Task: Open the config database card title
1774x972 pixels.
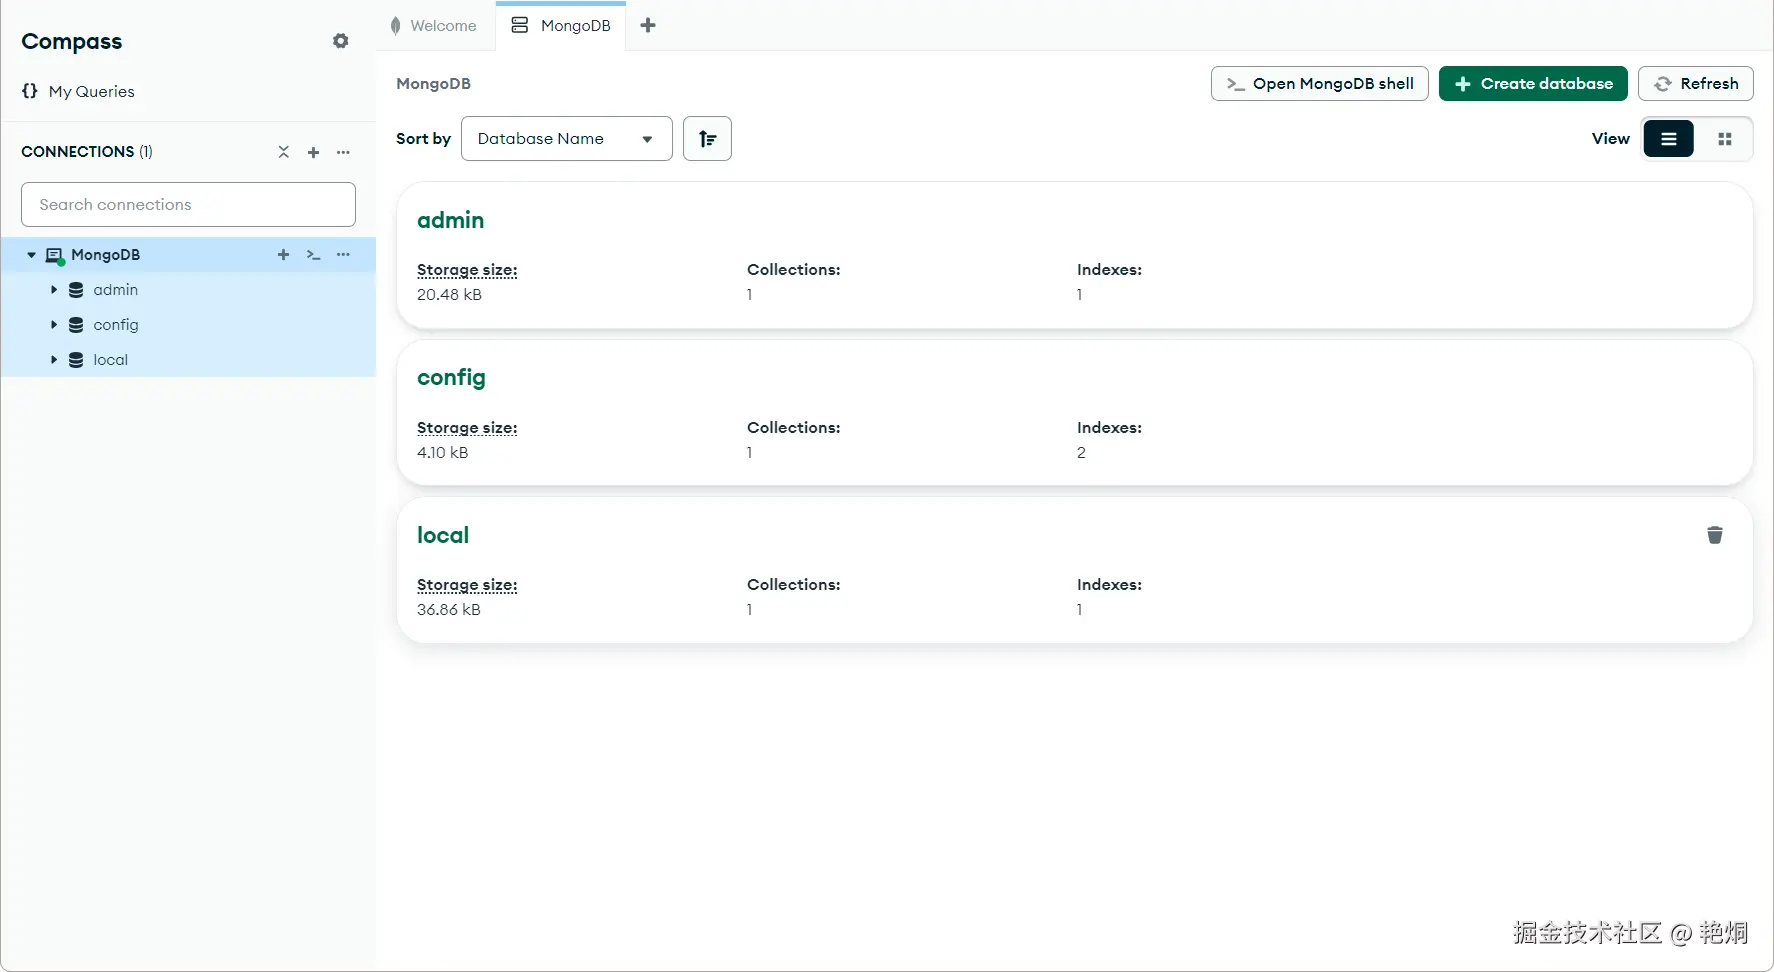Action: tap(451, 378)
